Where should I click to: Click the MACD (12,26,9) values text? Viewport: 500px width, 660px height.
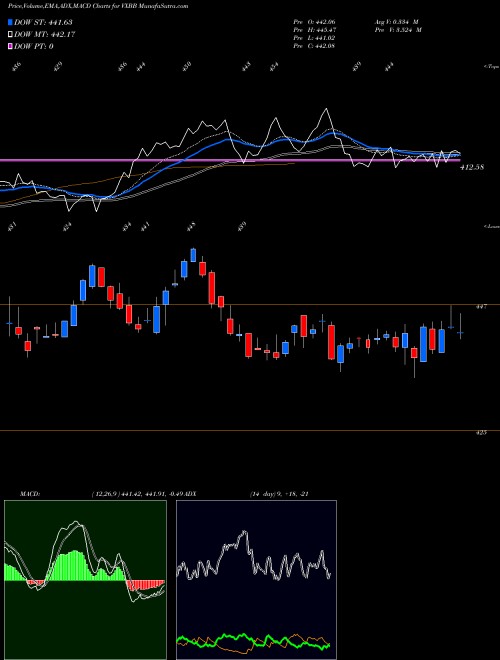pyautogui.click(x=139, y=494)
